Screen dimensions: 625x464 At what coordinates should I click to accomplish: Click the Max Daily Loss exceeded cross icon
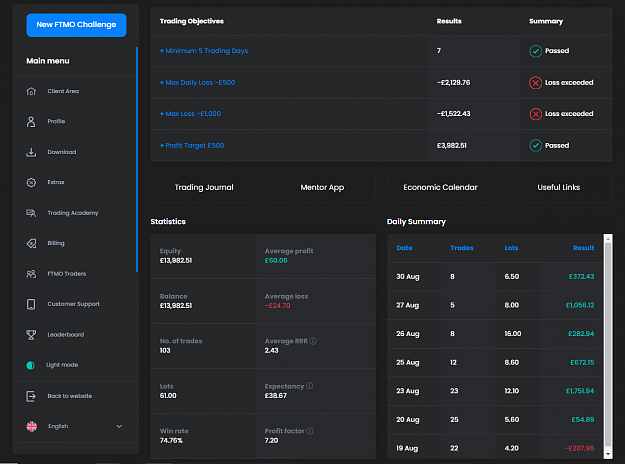point(535,83)
